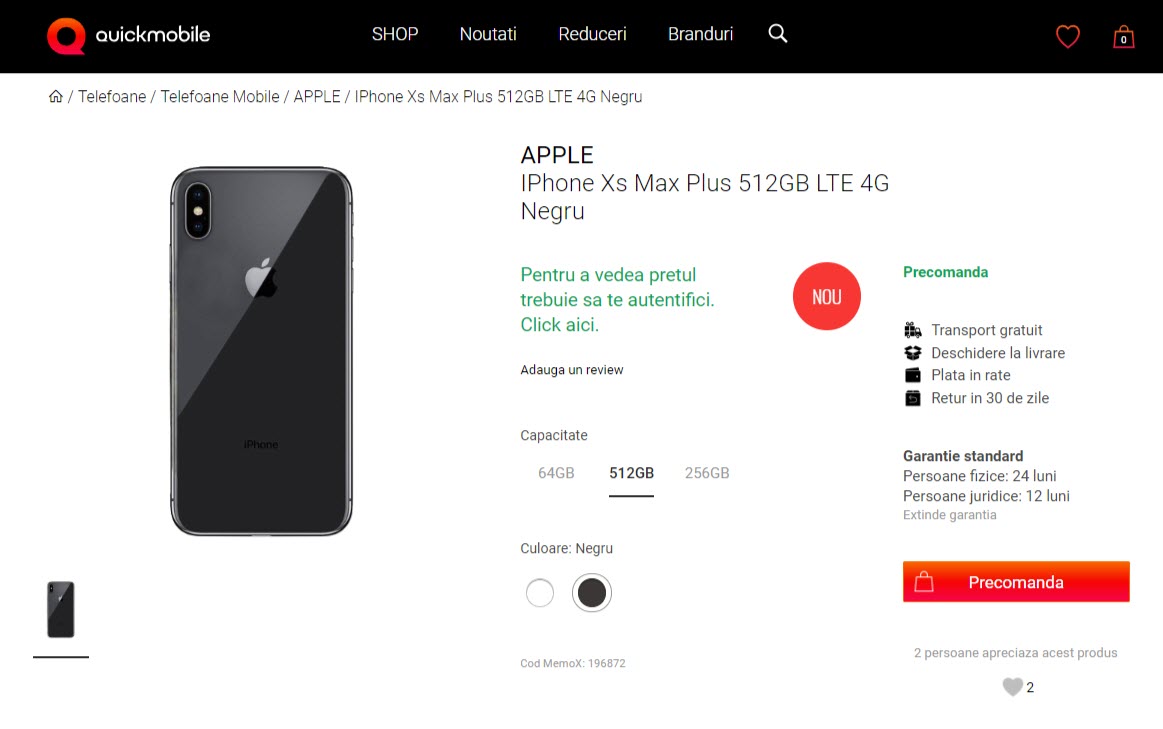
Task: Click the open box icon for Deschidere la livrare
Action: click(913, 352)
